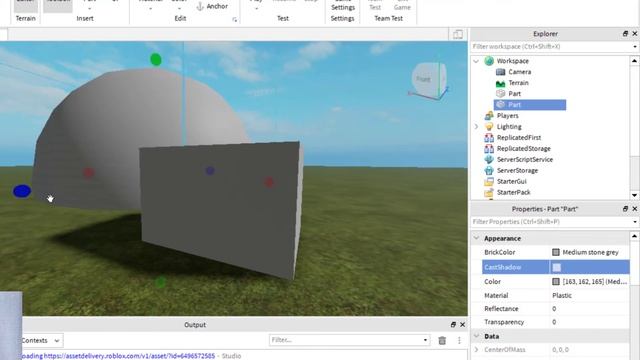The image size is (640, 360).
Task: Expand the CenterOfMass property
Action: [x=476, y=349]
